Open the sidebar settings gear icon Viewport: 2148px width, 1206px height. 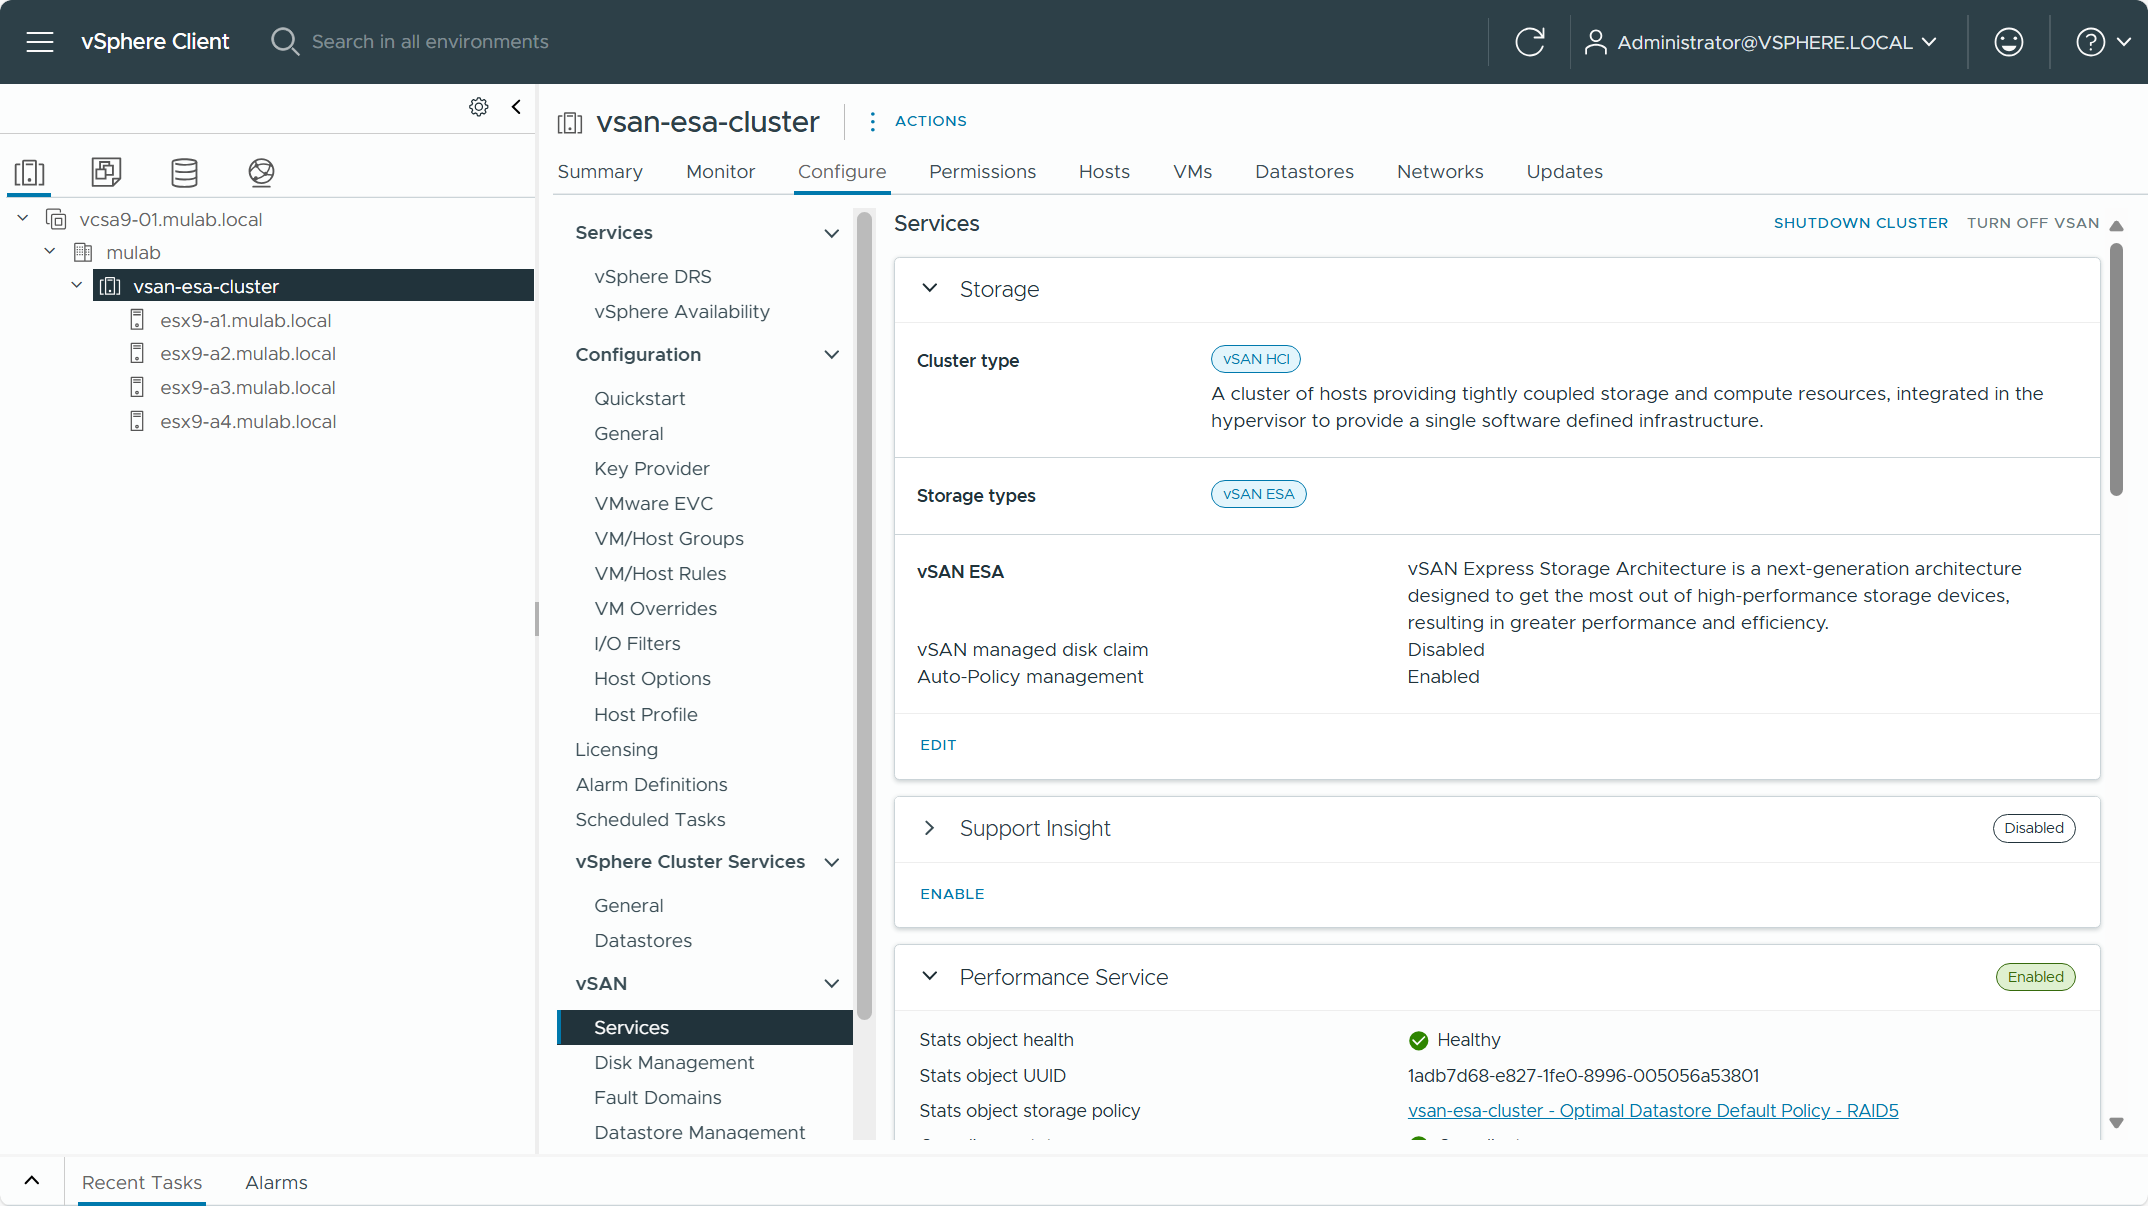479,107
